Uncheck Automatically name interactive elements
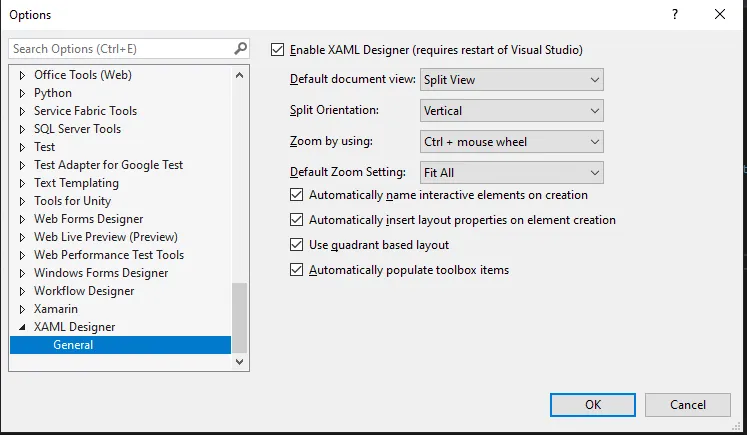The height and width of the screenshot is (435, 747). click(296, 195)
